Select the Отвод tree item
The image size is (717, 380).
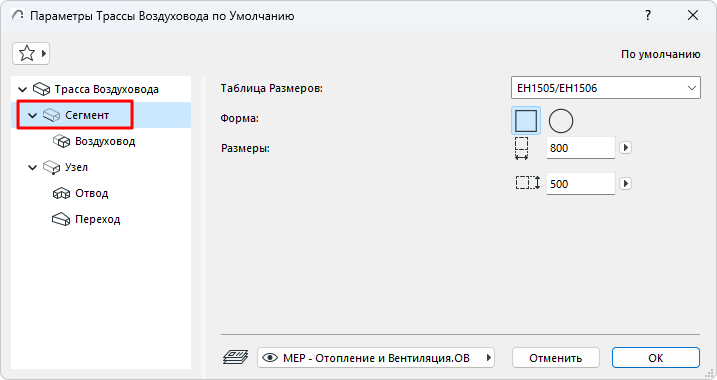pyautogui.click(x=91, y=193)
